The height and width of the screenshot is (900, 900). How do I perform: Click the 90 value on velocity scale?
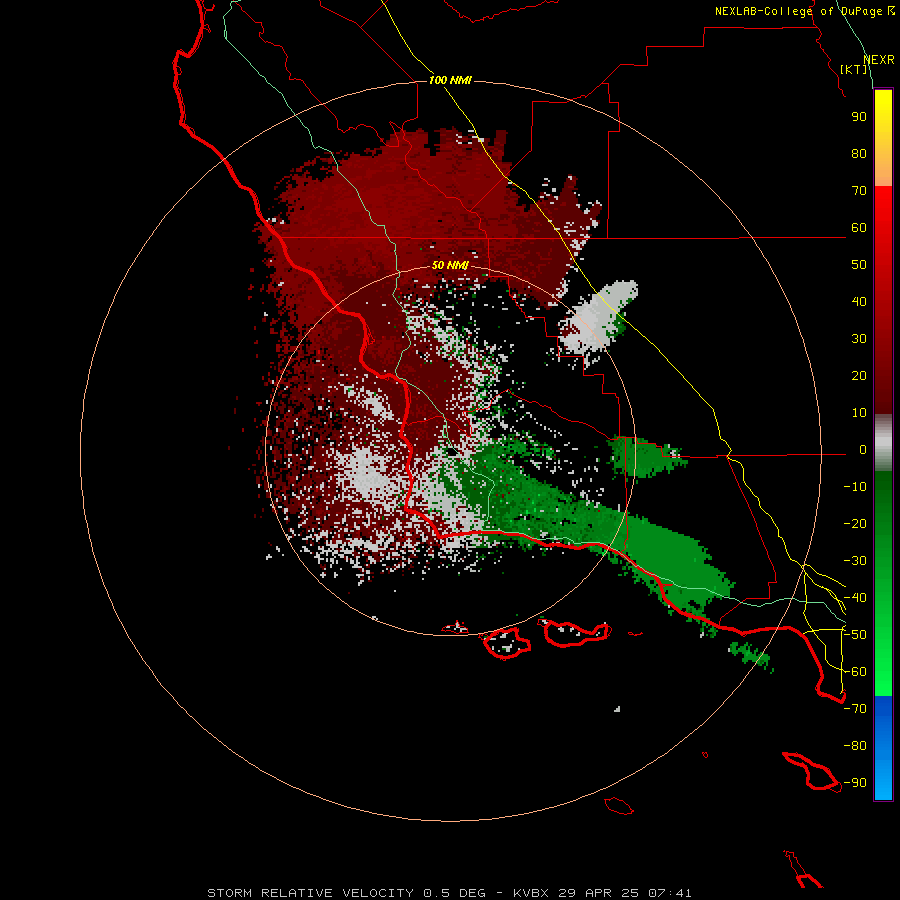point(859,117)
